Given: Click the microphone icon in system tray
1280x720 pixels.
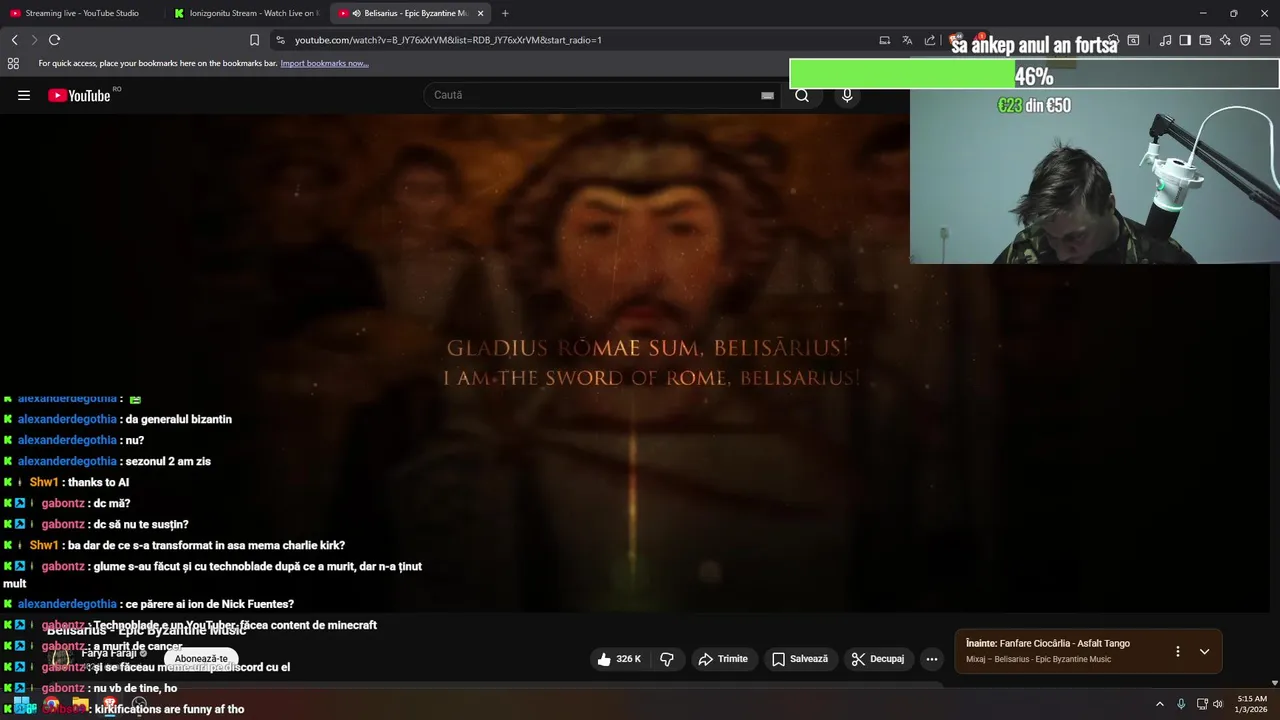Looking at the screenshot, I should point(1181,704).
